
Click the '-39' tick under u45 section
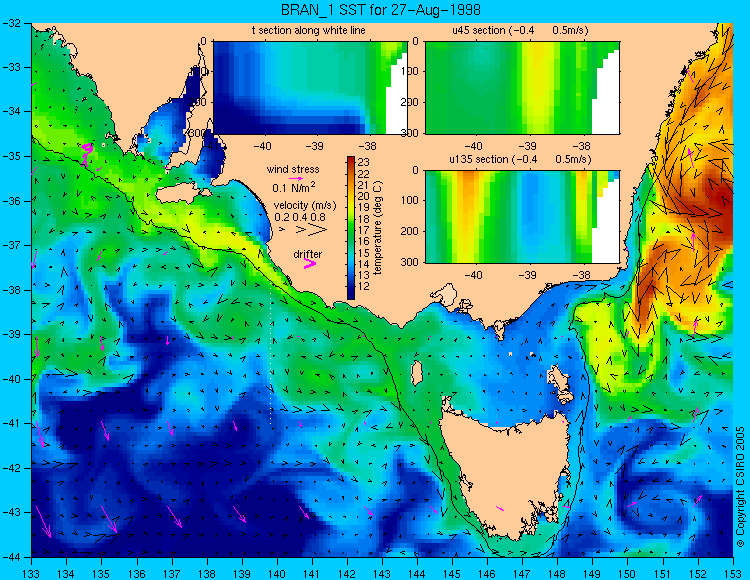[x=528, y=146]
